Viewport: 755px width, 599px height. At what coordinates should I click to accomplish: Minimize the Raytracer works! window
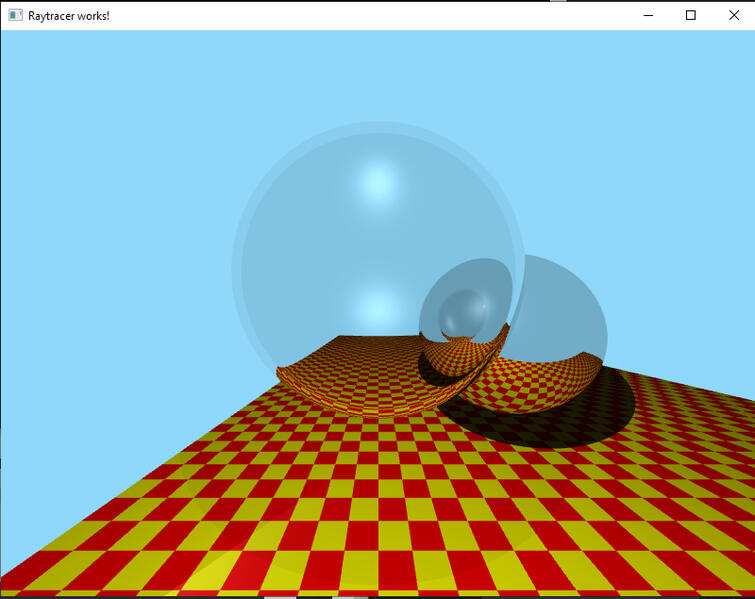(x=648, y=15)
